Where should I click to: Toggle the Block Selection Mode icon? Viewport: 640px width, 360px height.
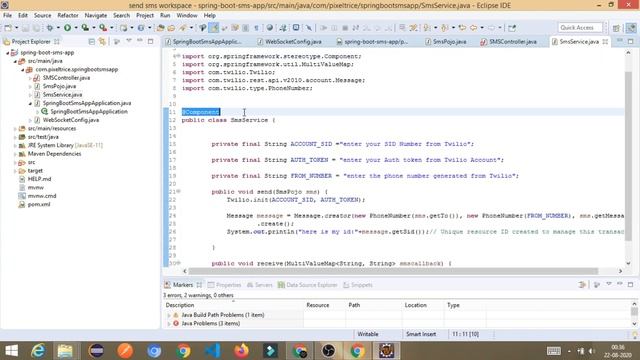[x=245, y=28]
